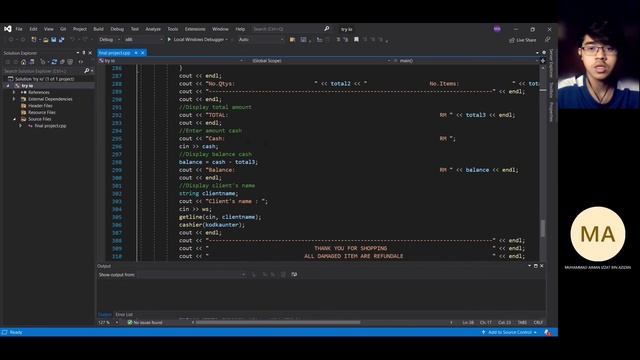
Task: Open the Debug menu
Action: coord(117,29)
